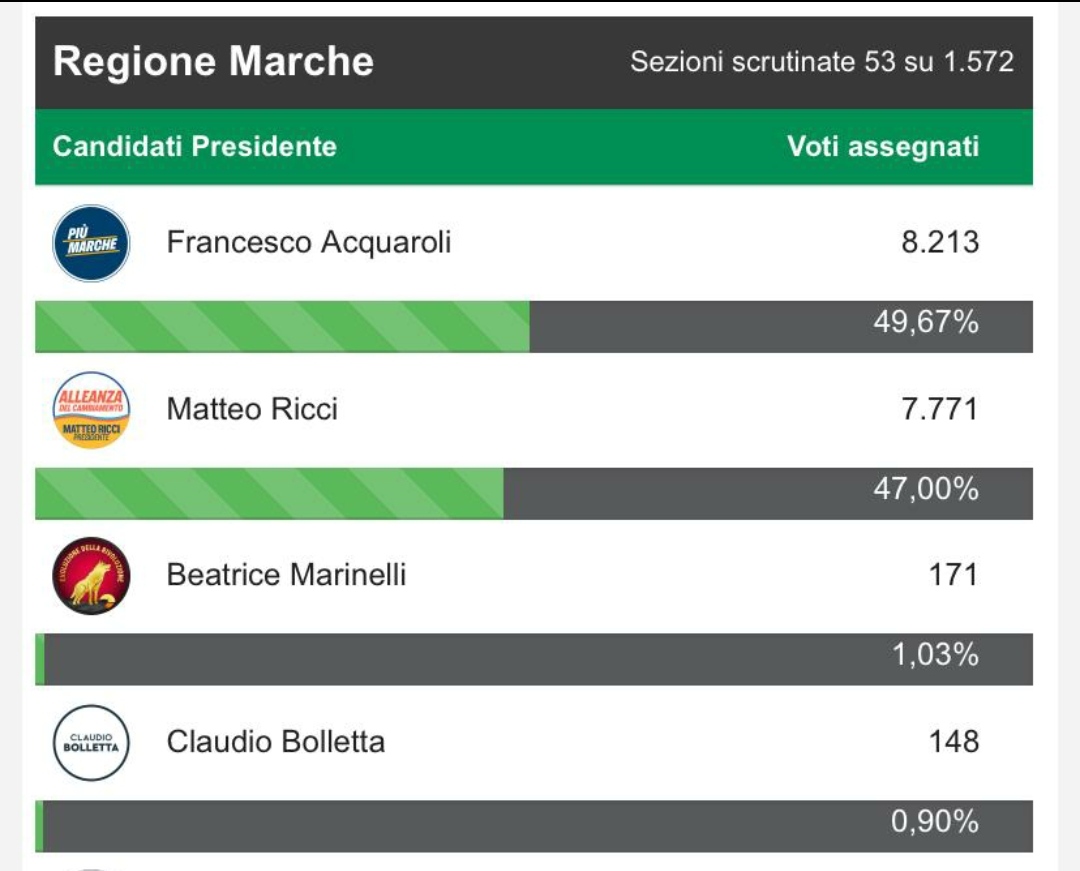The width and height of the screenshot is (1080, 871).
Task: Open Matteo Ricci candidate name
Action: coord(252,409)
